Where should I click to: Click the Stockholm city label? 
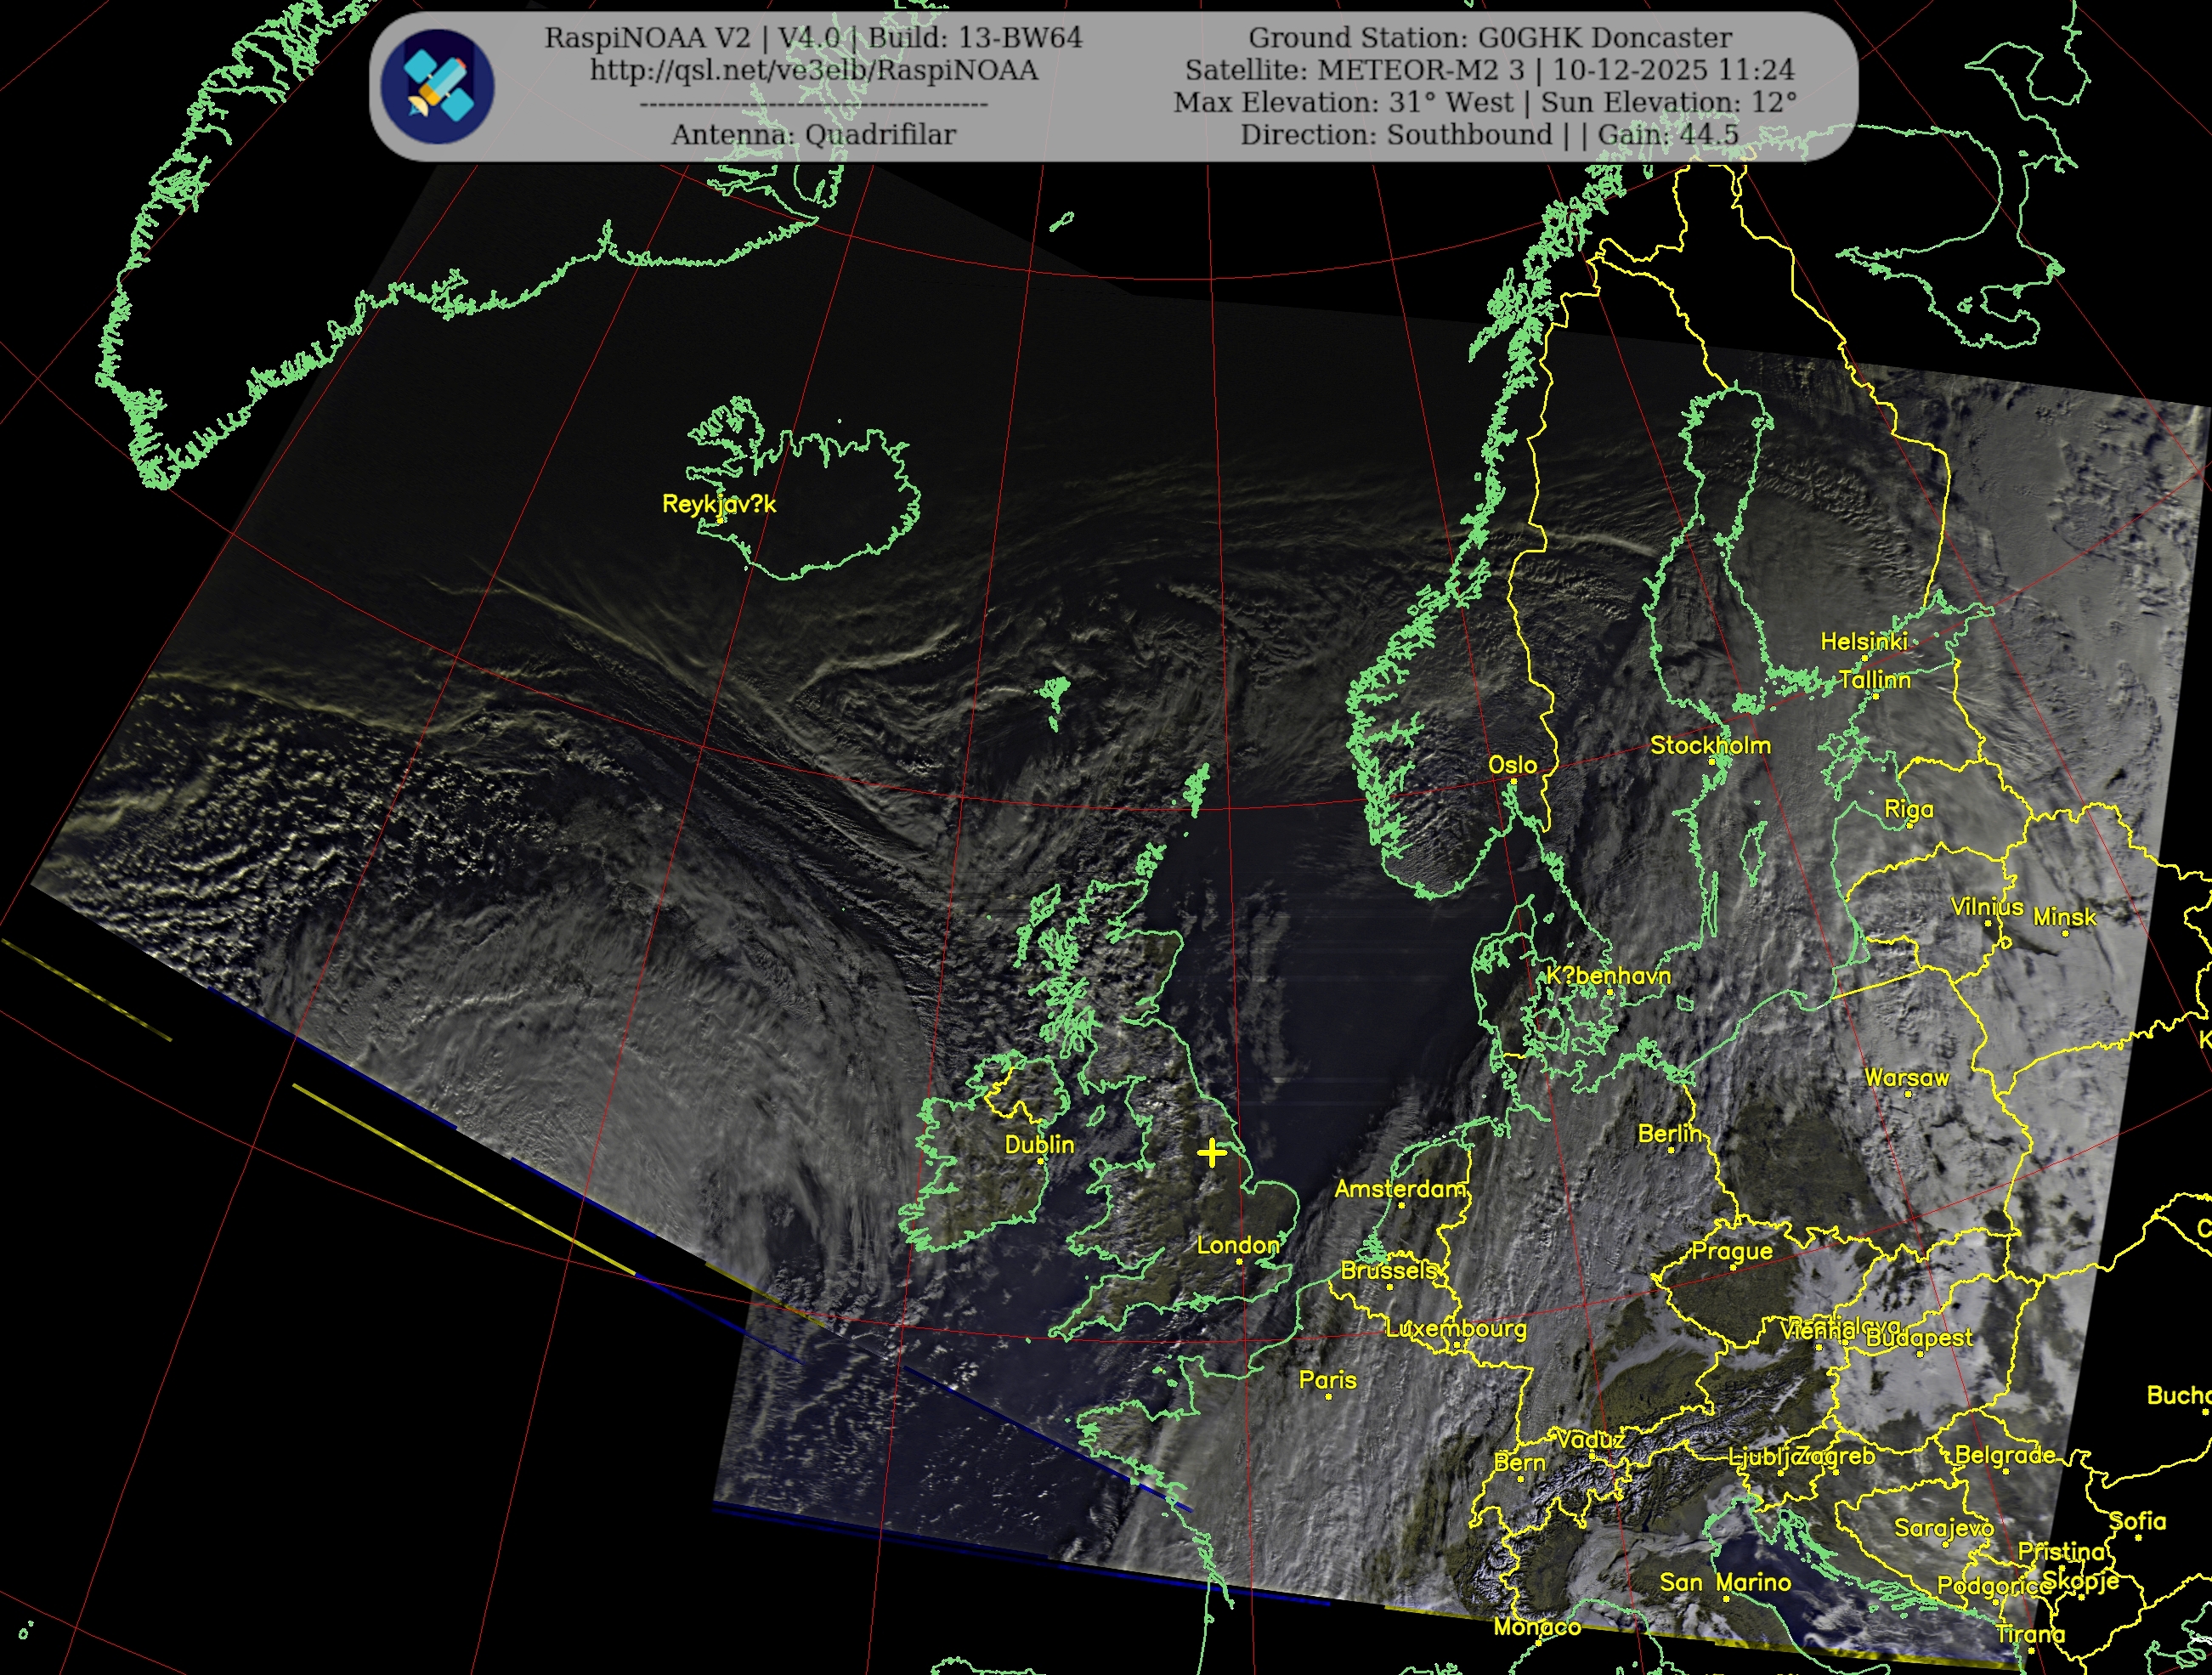[1710, 745]
